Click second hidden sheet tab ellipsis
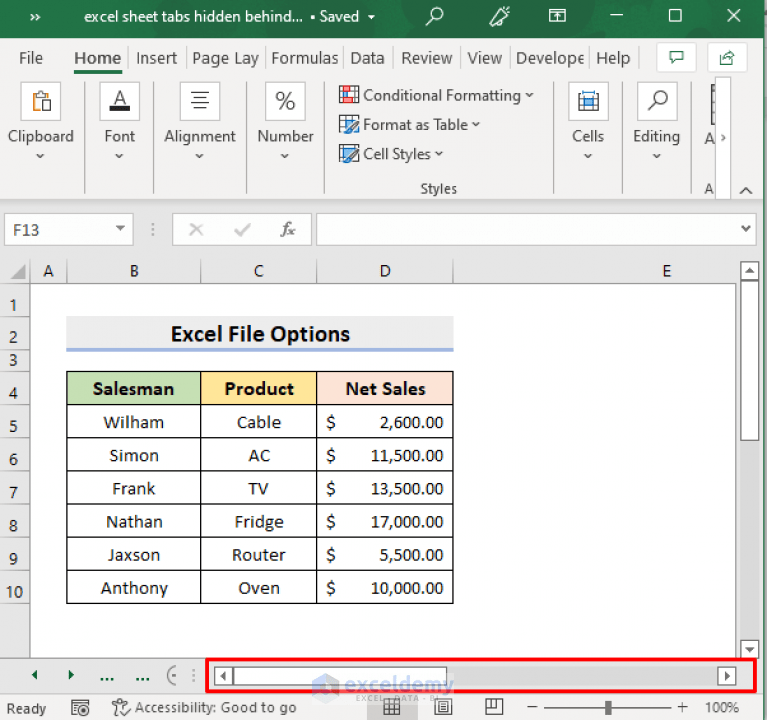This screenshot has width=767, height=720. coord(142,677)
